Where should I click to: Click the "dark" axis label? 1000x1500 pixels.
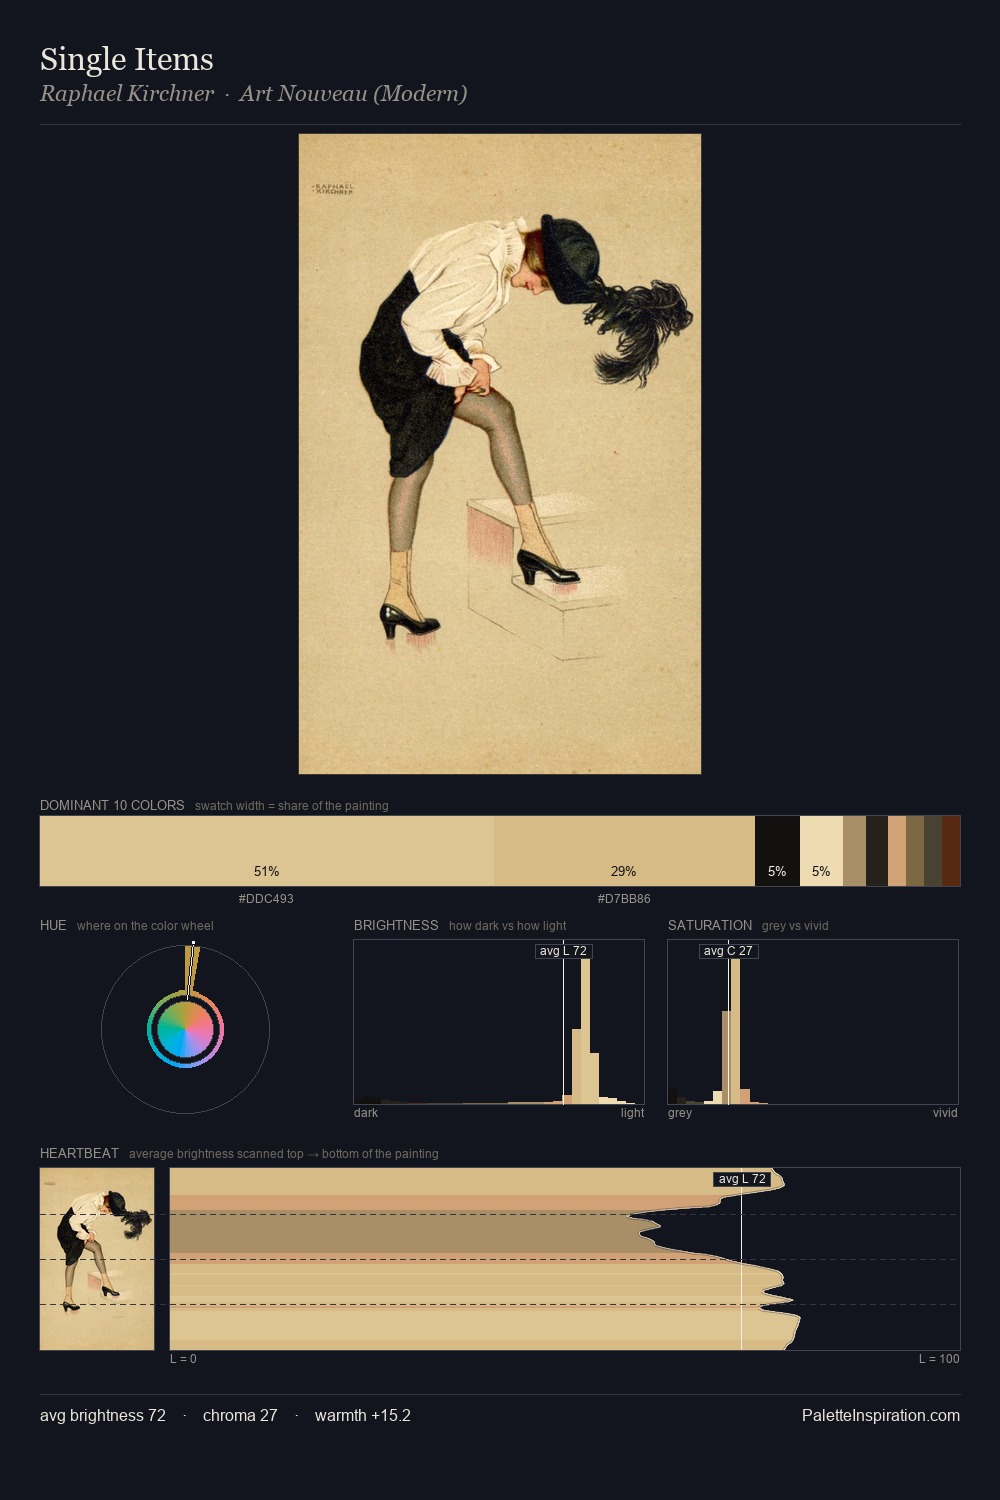pos(366,1113)
